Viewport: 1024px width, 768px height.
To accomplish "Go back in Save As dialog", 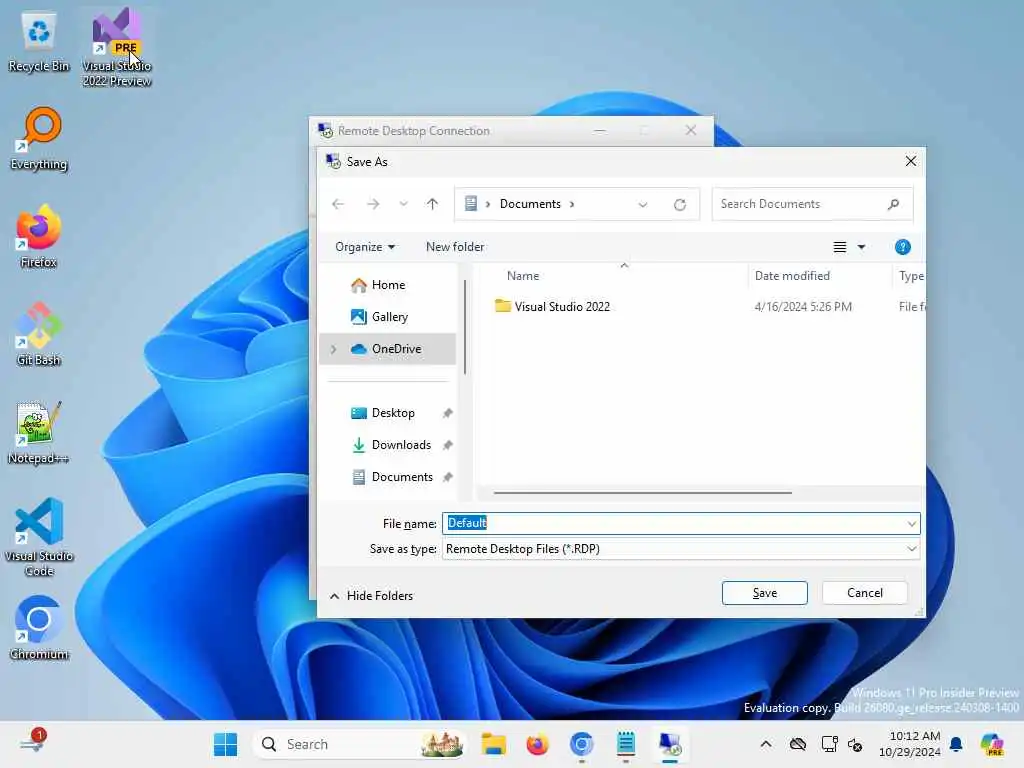I will pyautogui.click(x=338, y=204).
